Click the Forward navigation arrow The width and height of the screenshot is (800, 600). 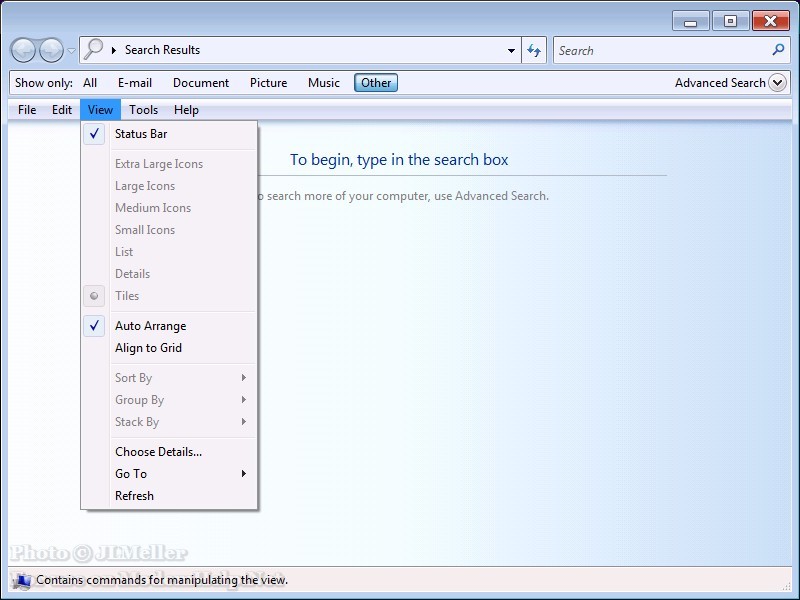tap(52, 50)
